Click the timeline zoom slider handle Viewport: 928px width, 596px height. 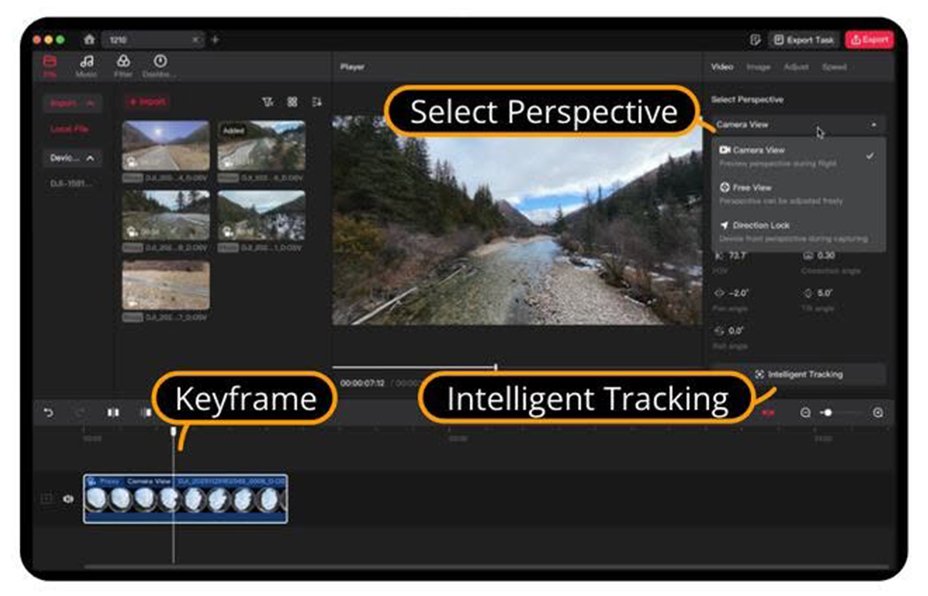click(828, 413)
